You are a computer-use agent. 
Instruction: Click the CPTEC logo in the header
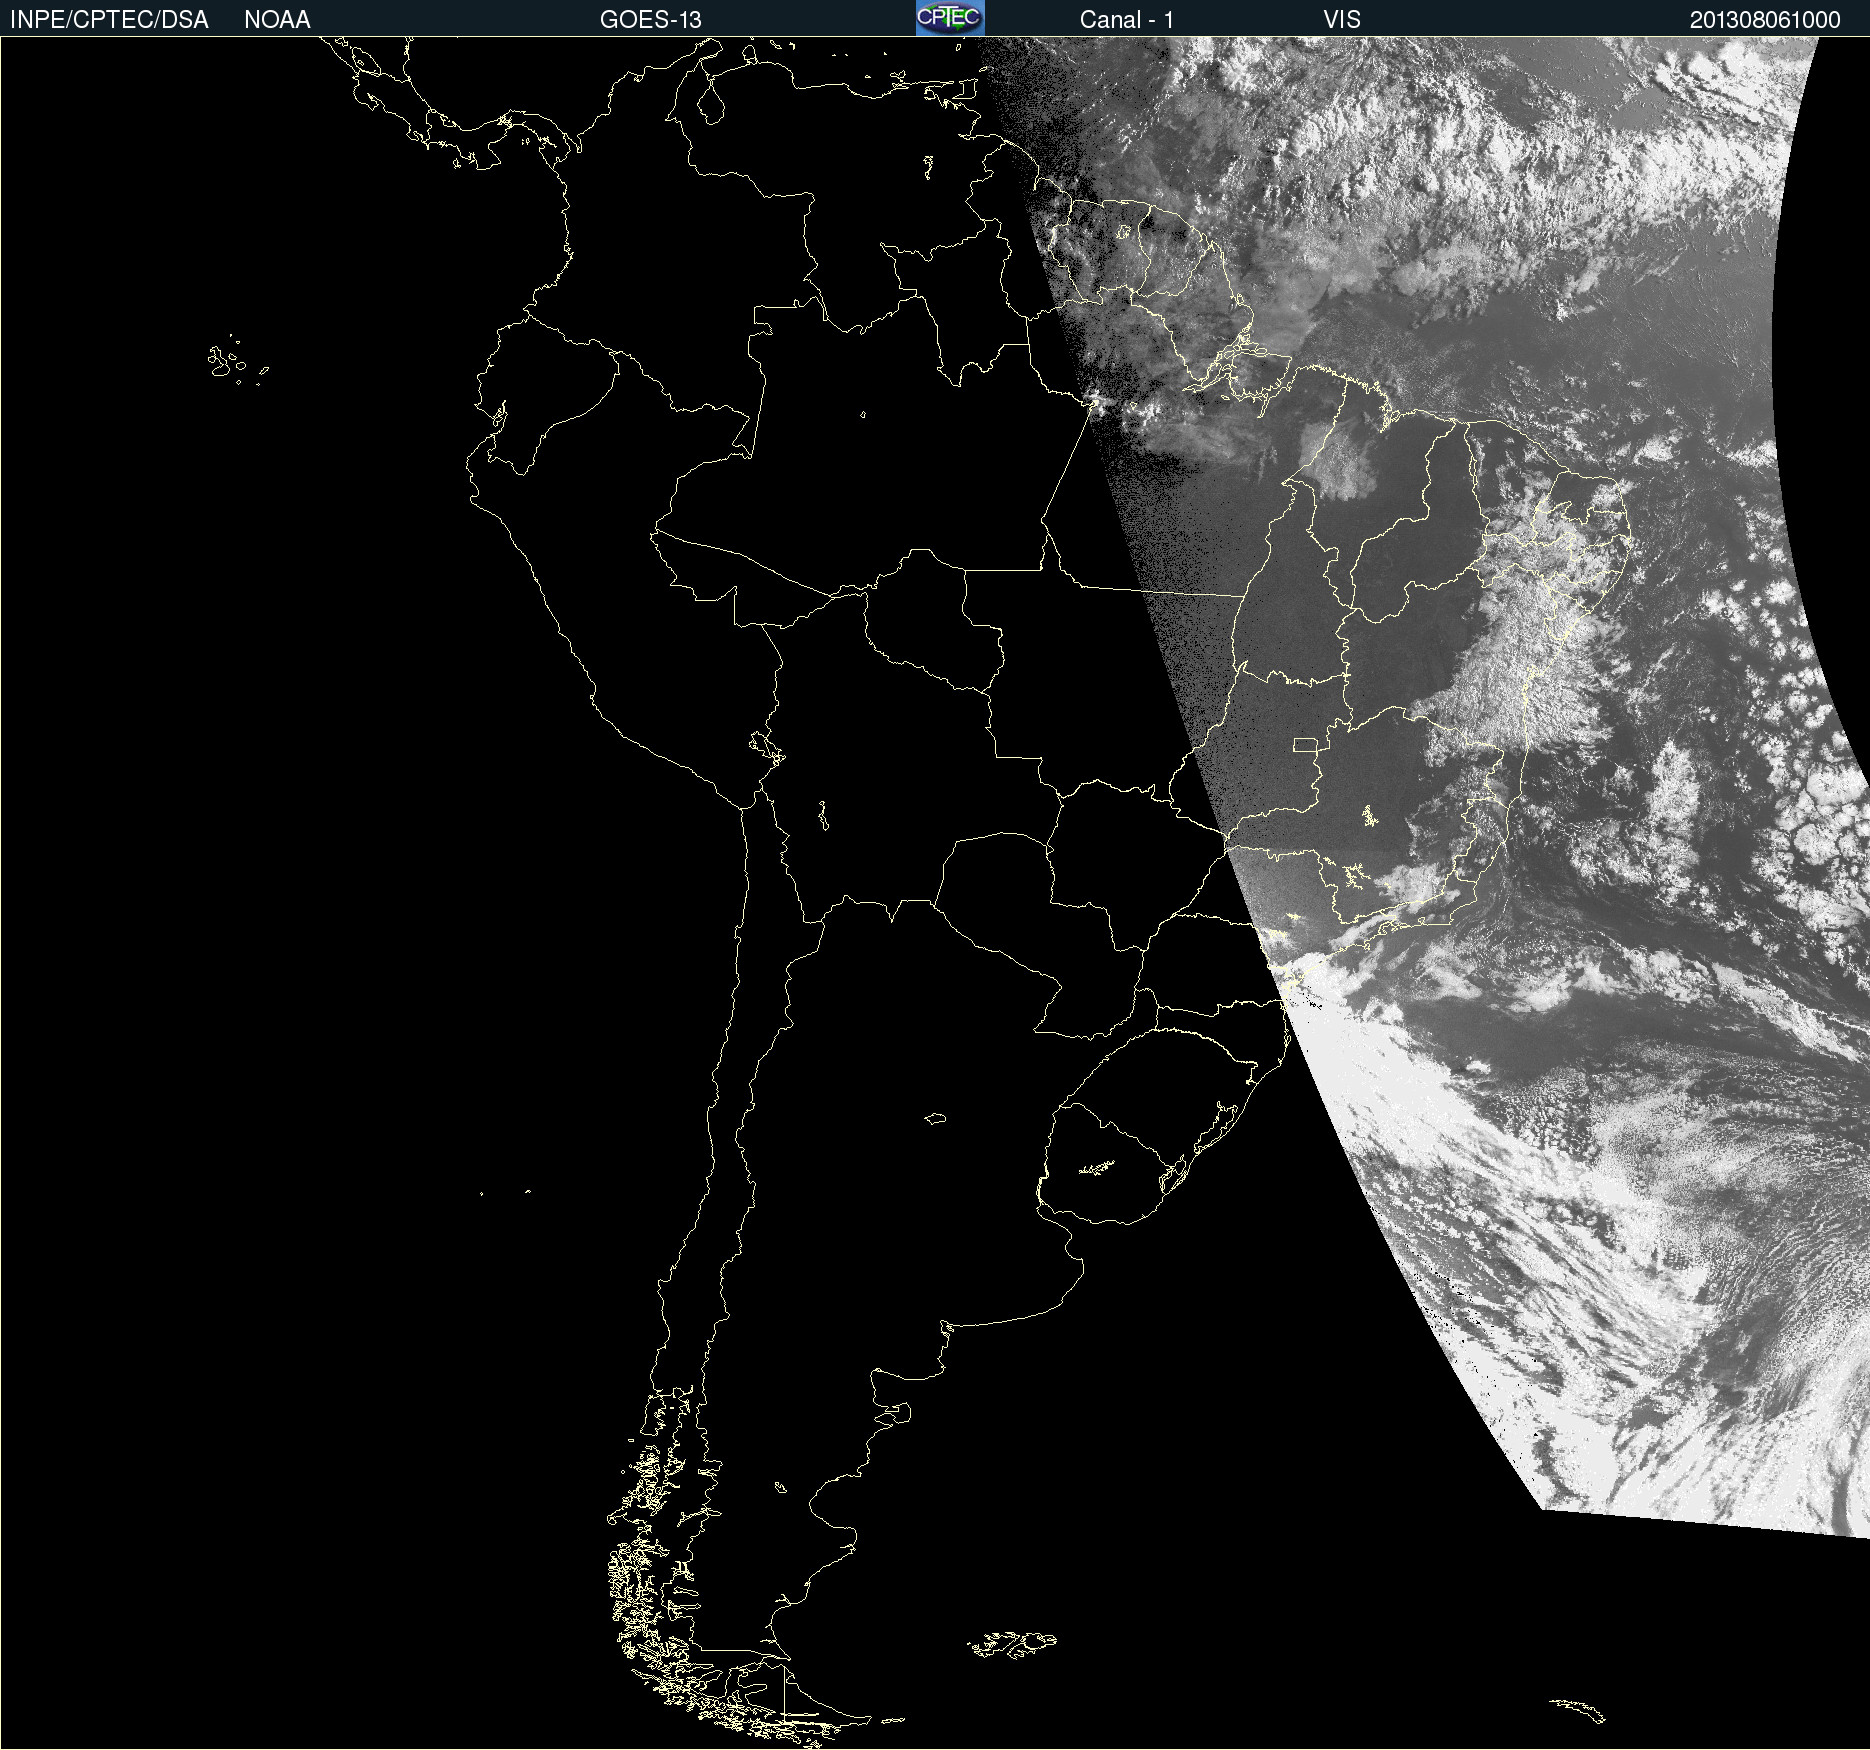pyautogui.click(x=950, y=18)
